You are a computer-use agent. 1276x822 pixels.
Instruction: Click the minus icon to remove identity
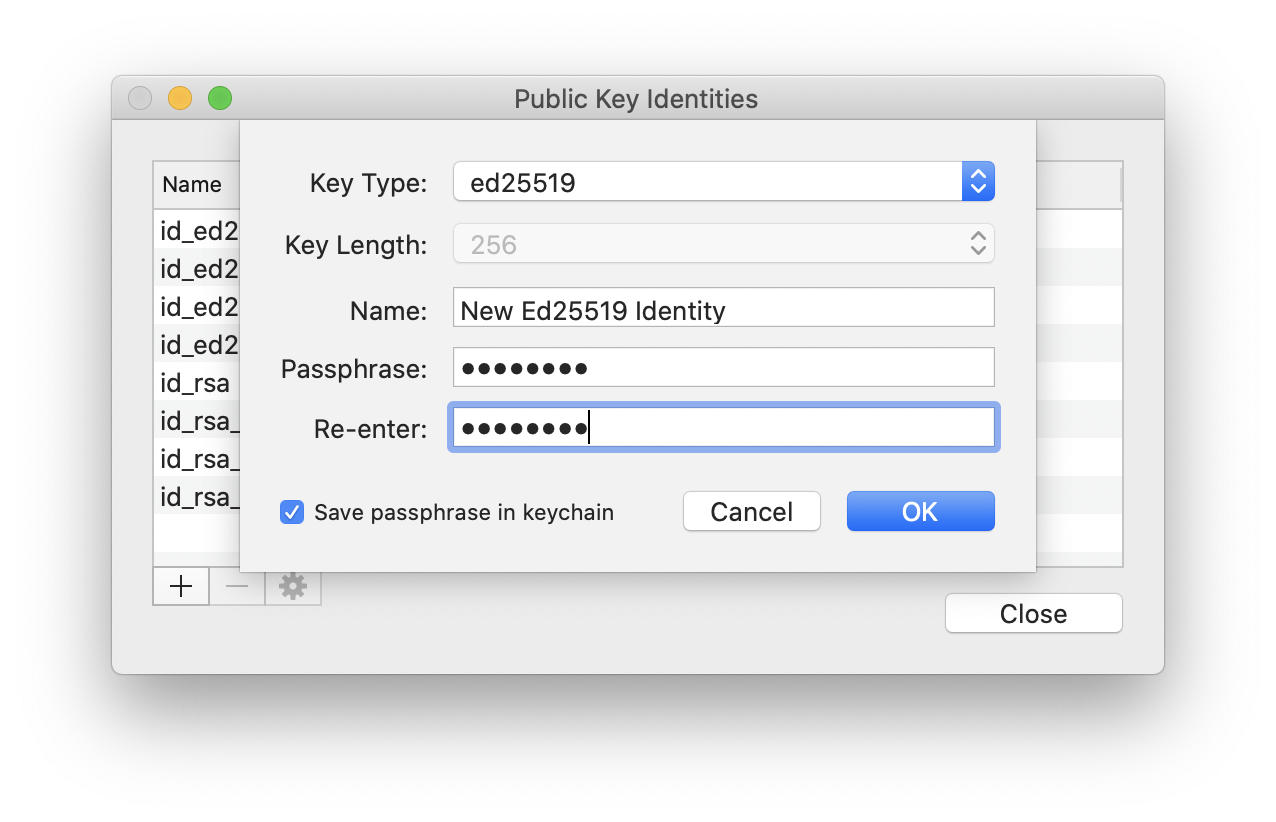coord(237,586)
